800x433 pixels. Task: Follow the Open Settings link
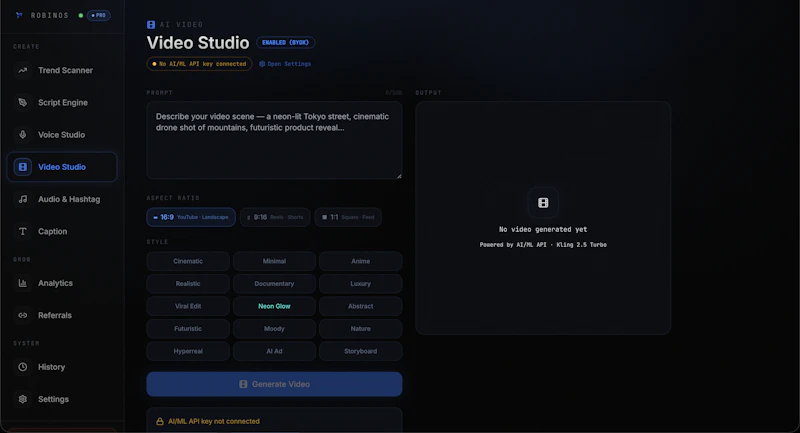point(285,64)
